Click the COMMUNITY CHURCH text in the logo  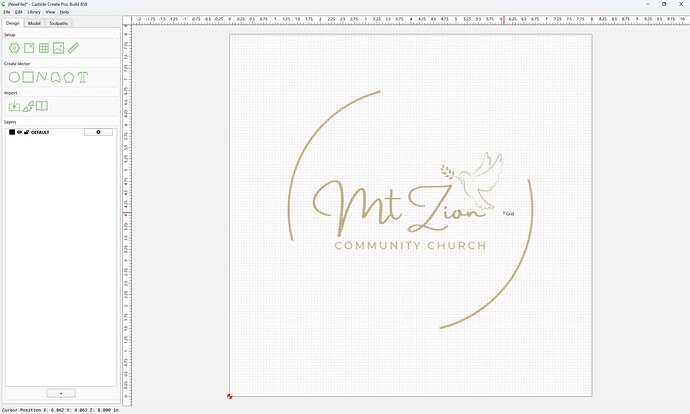(410, 245)
